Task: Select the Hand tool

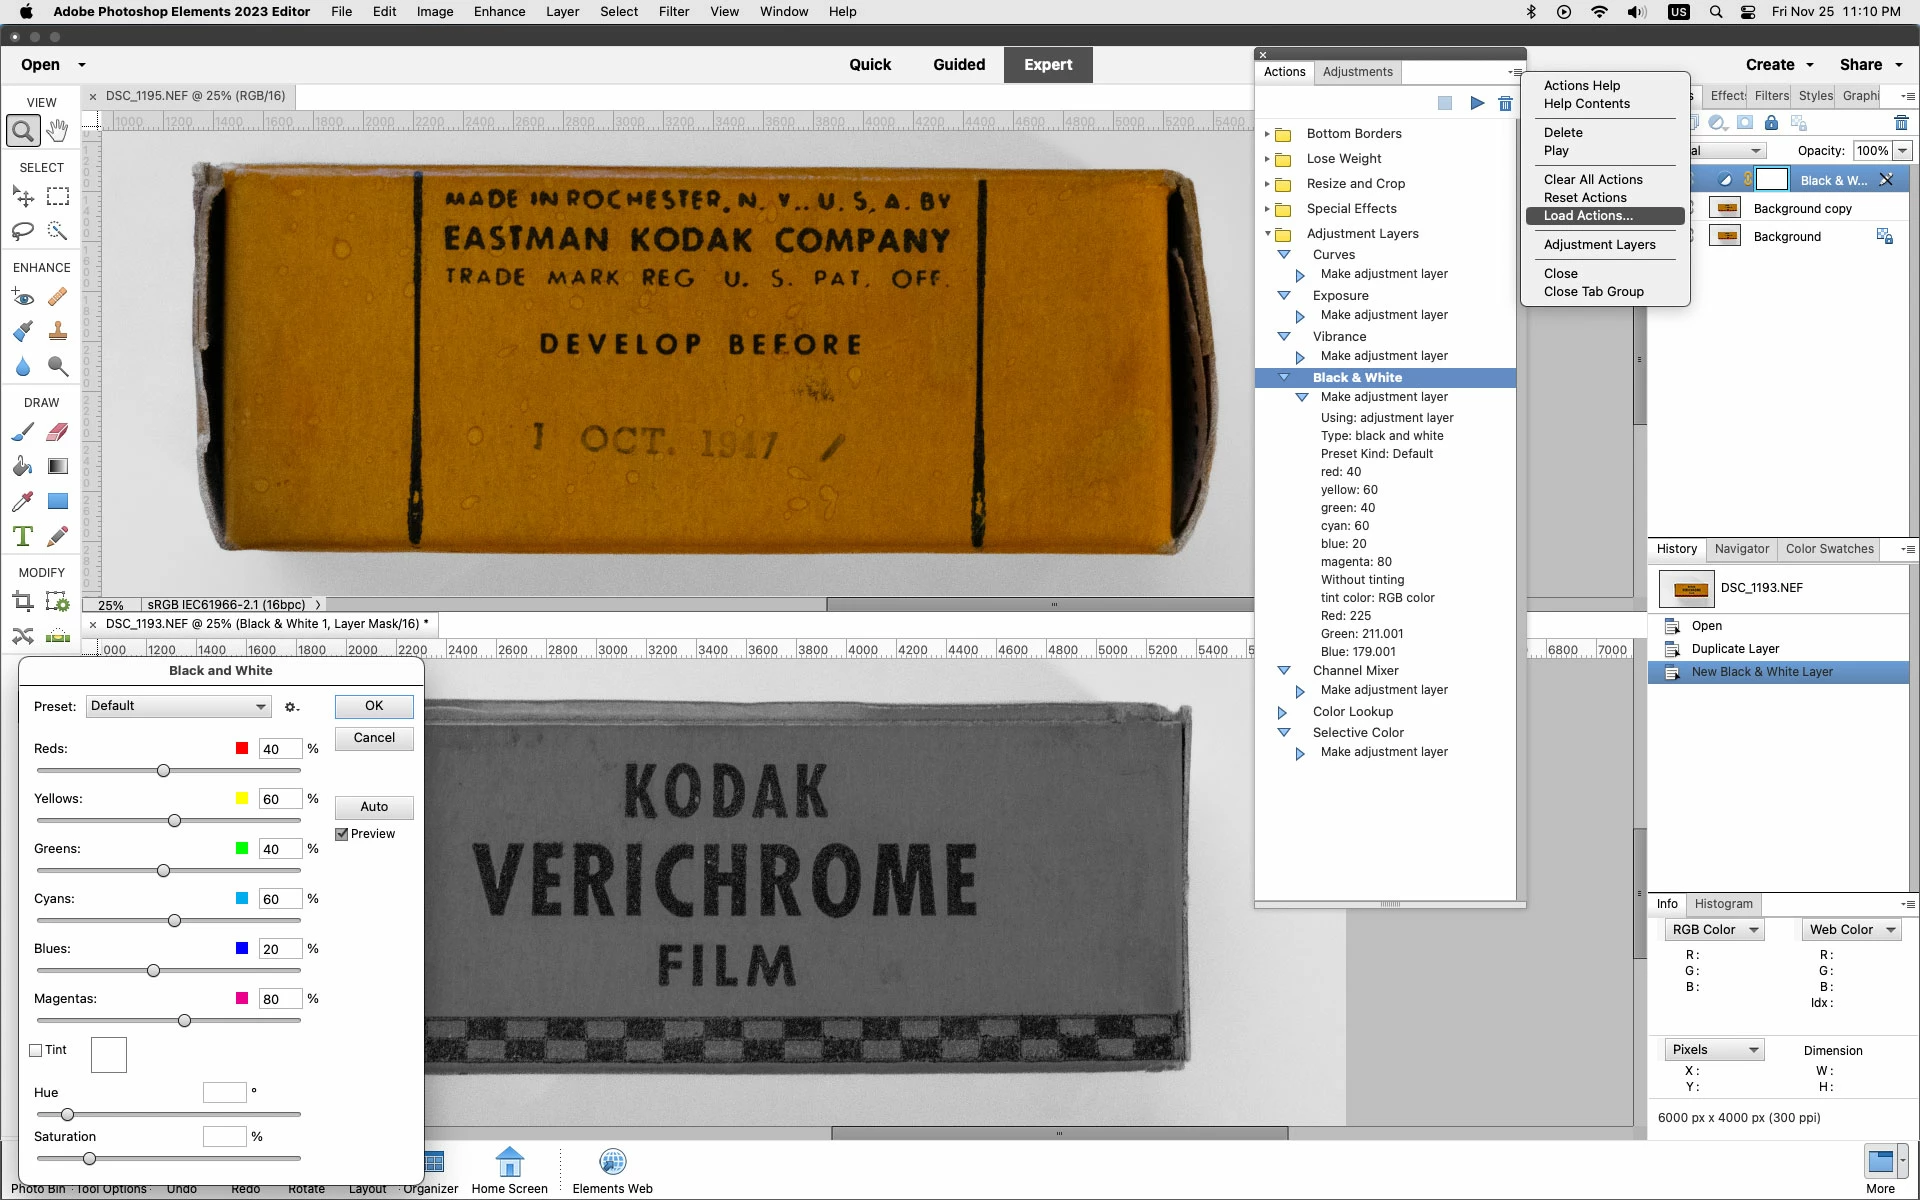Action: point(58,131)
